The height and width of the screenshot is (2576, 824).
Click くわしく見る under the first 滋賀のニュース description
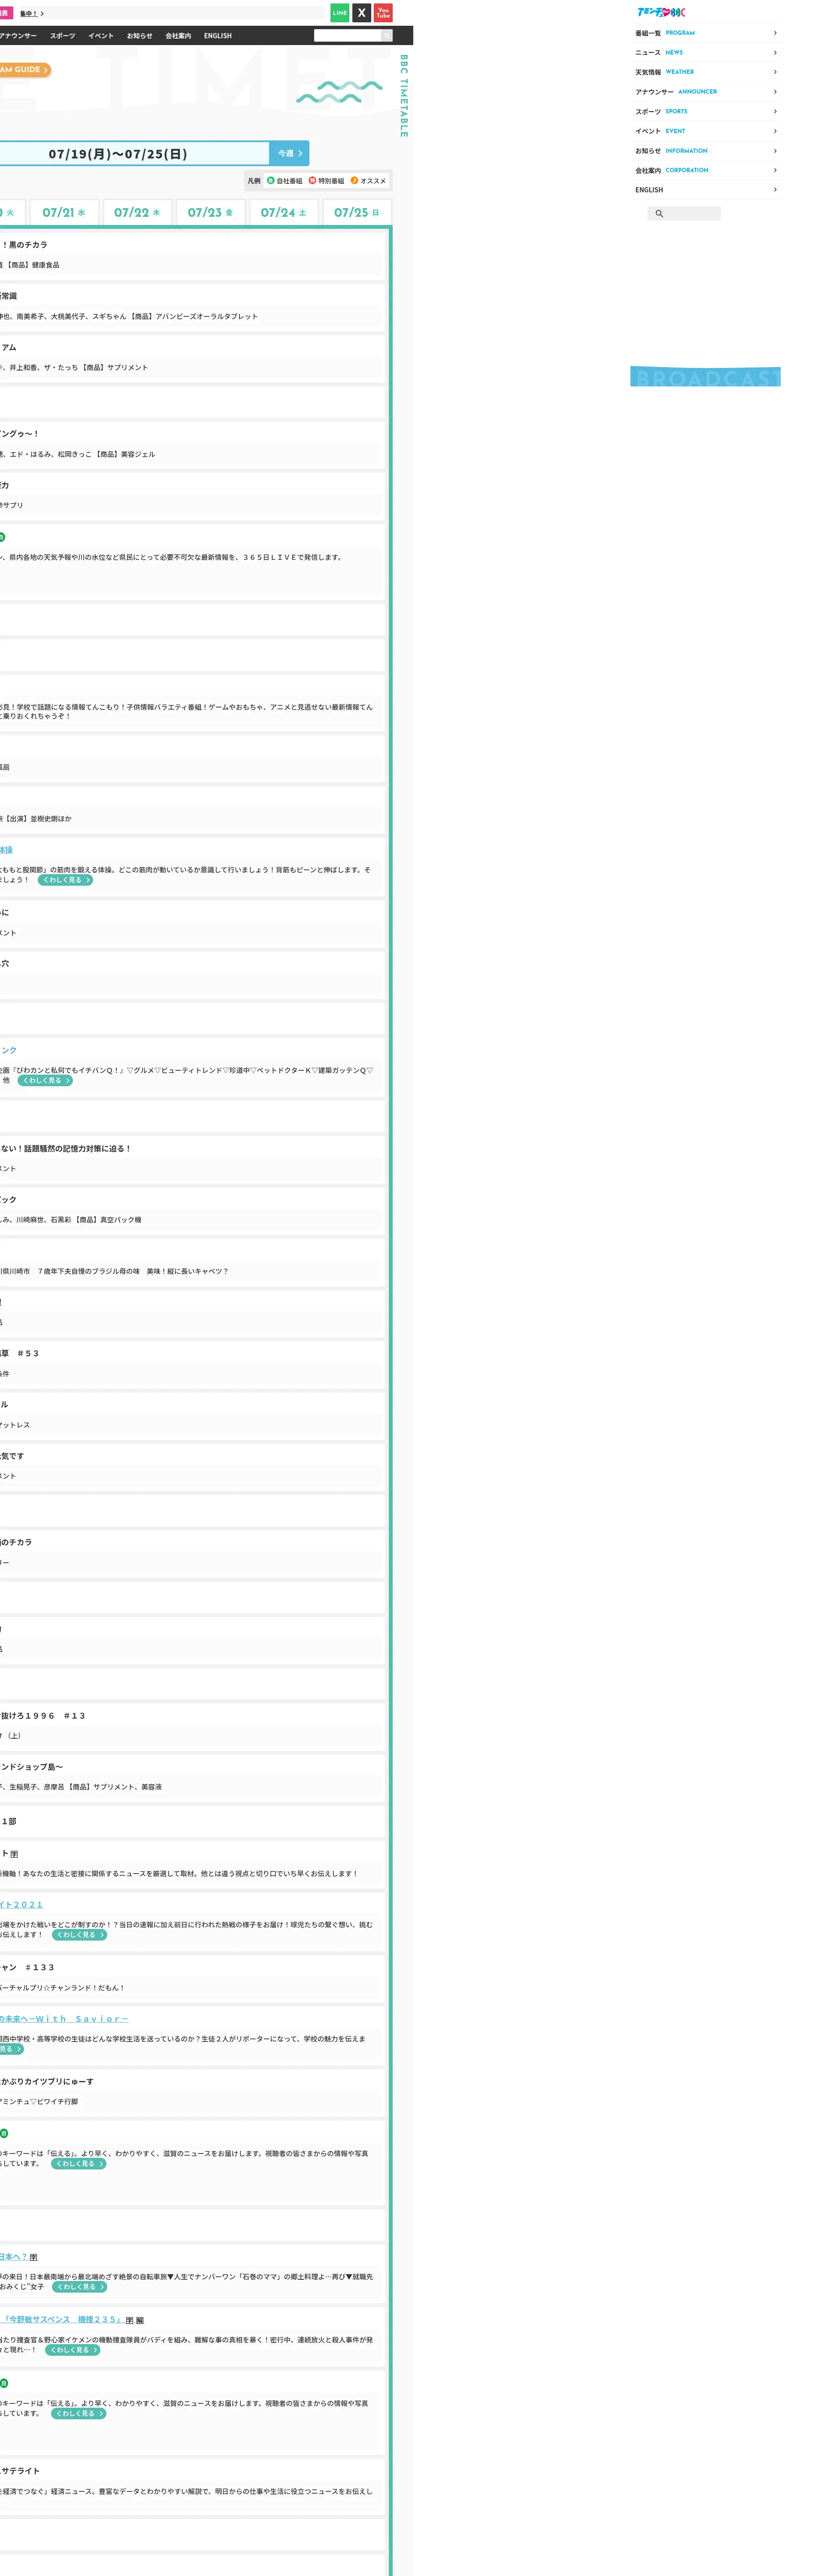click(x=78, y=2164)
